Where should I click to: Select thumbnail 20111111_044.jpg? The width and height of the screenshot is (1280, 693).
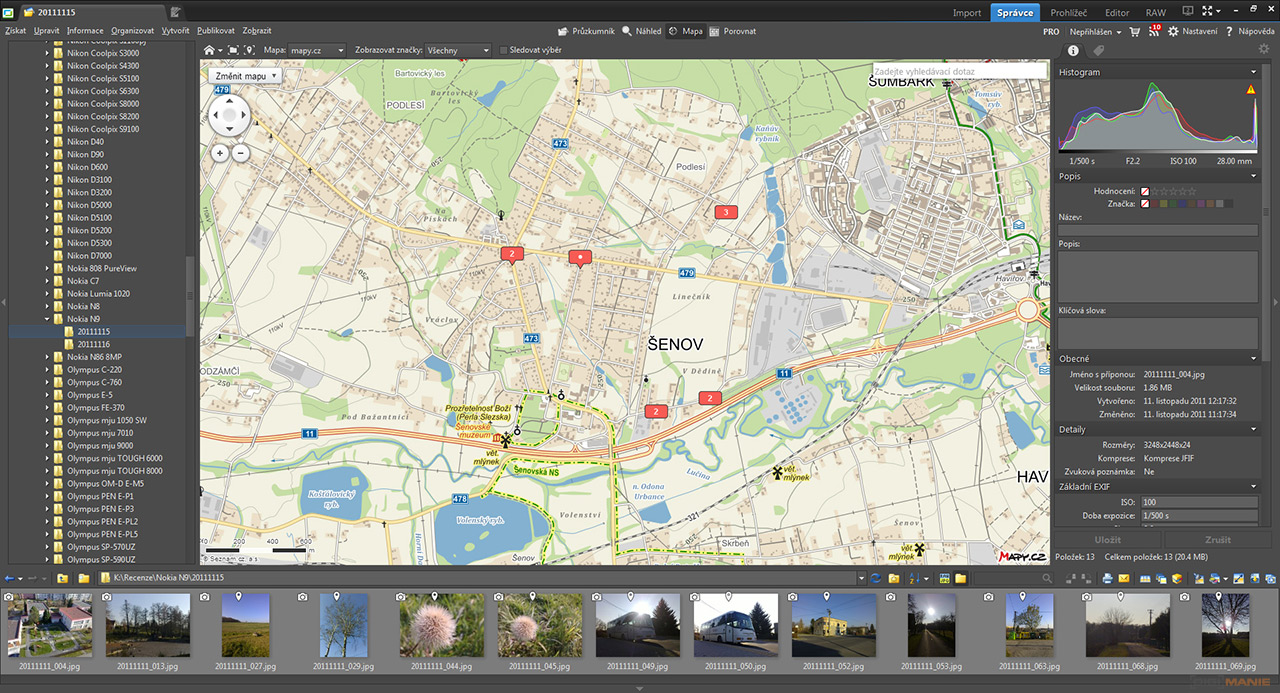coord(441,626)
